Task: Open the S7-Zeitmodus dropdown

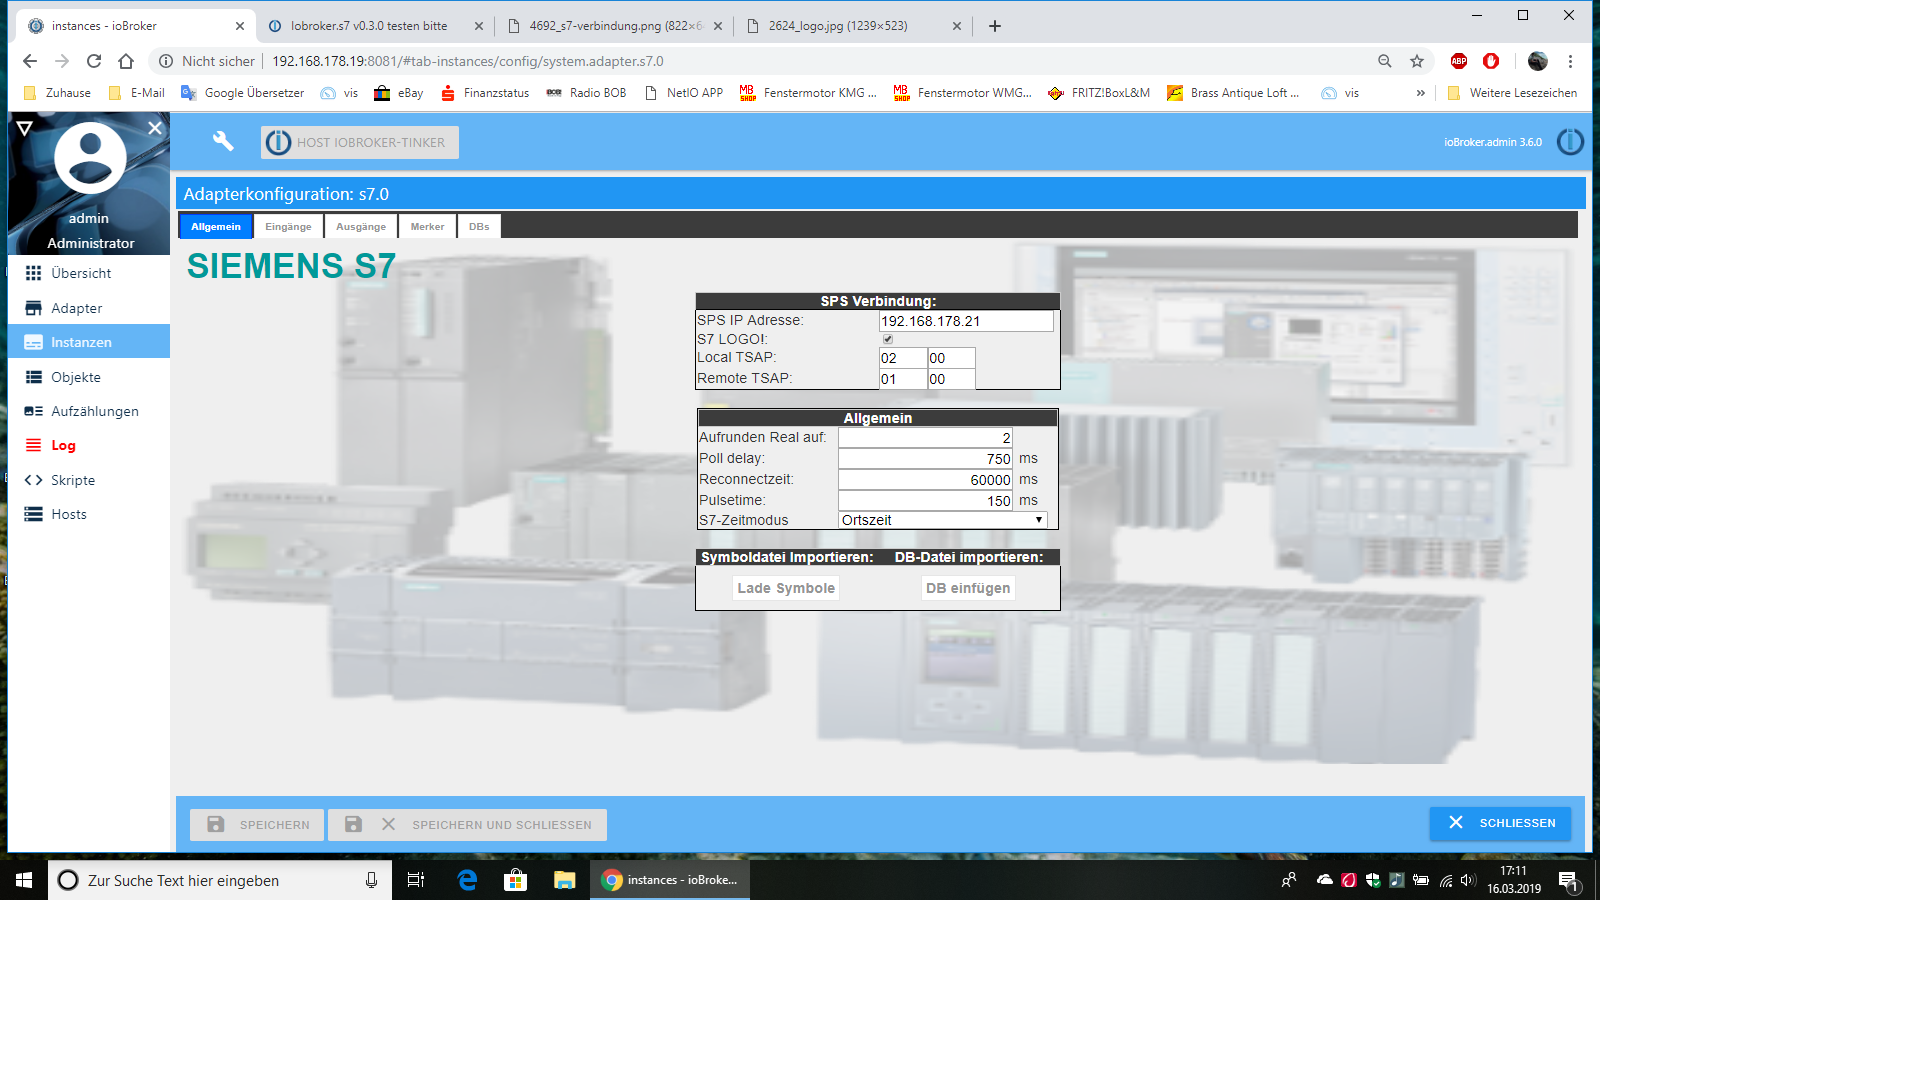Action: pyautogui.click(x=942, y=520)
